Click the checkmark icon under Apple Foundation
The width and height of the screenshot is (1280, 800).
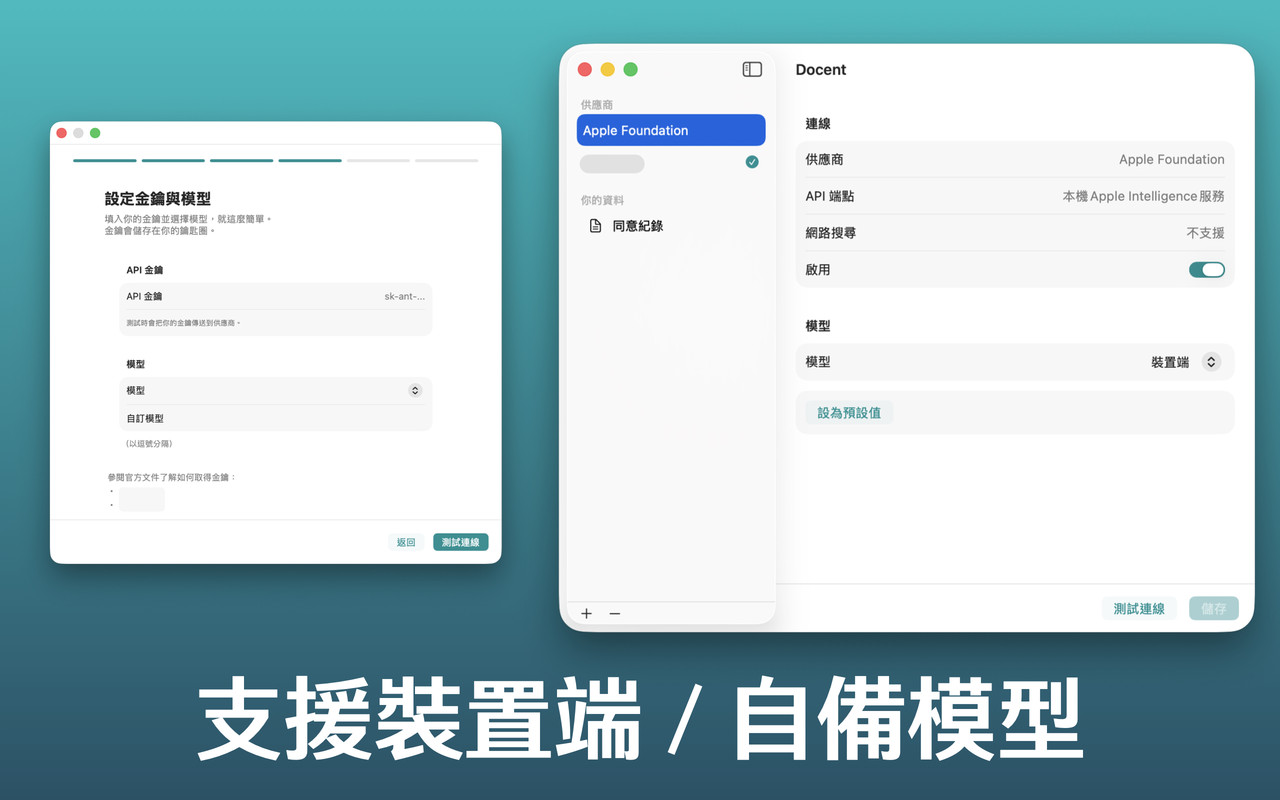[752, 162]
